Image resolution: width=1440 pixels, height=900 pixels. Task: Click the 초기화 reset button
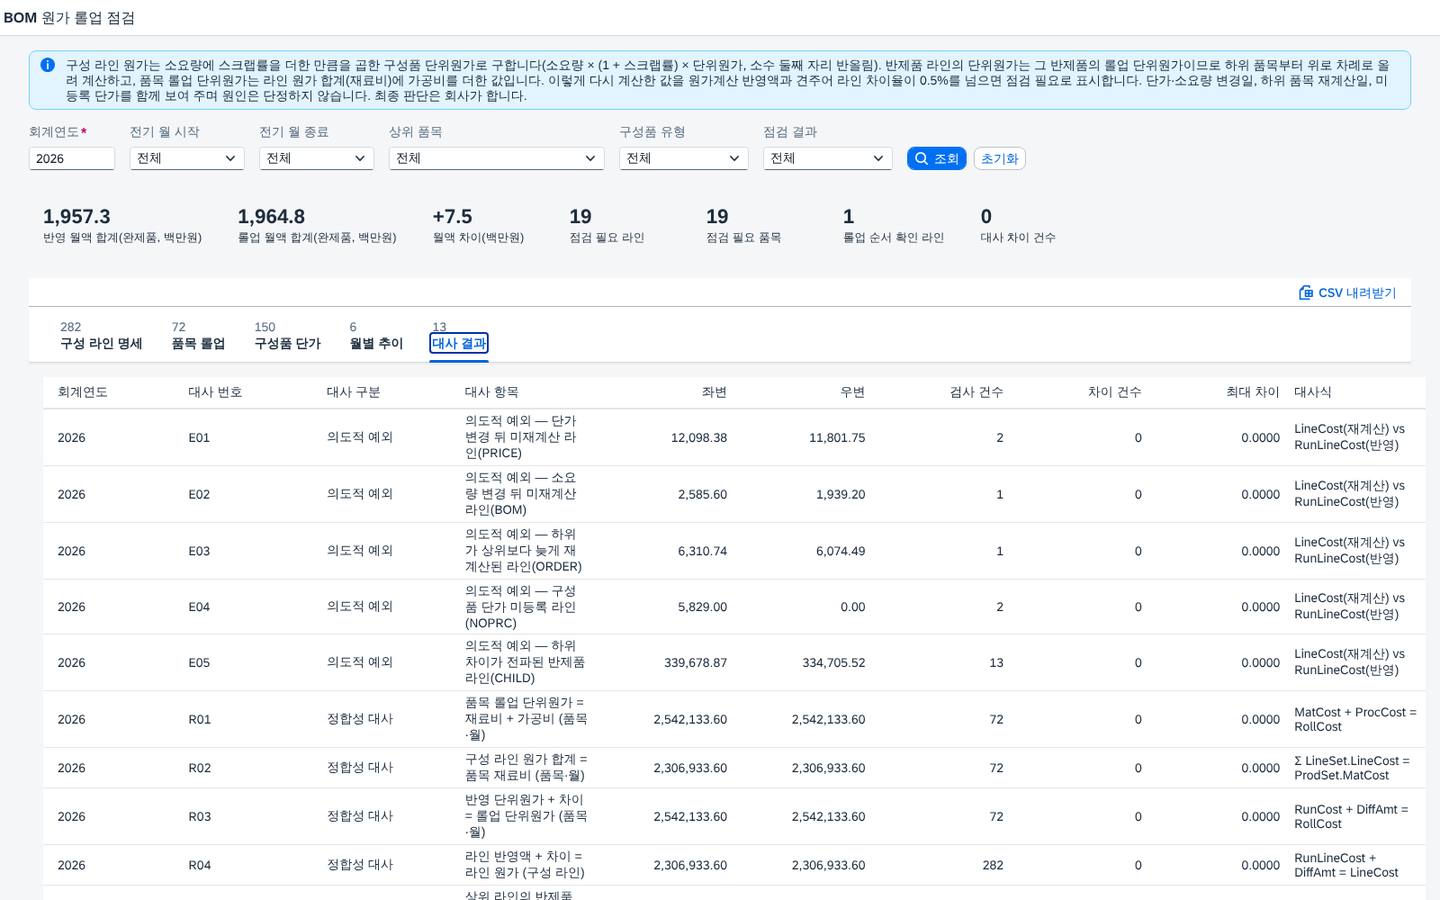pyautogui.click(x=999, y=158)
